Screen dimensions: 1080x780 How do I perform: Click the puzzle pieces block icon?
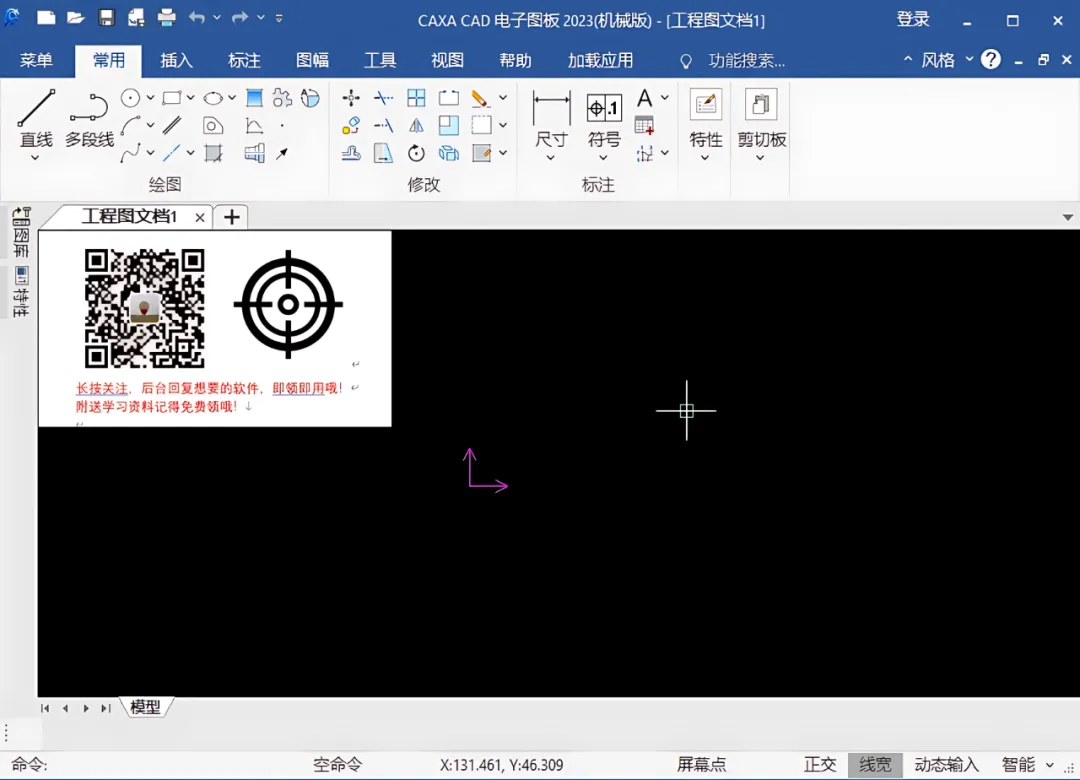click(x=282, y=98)
